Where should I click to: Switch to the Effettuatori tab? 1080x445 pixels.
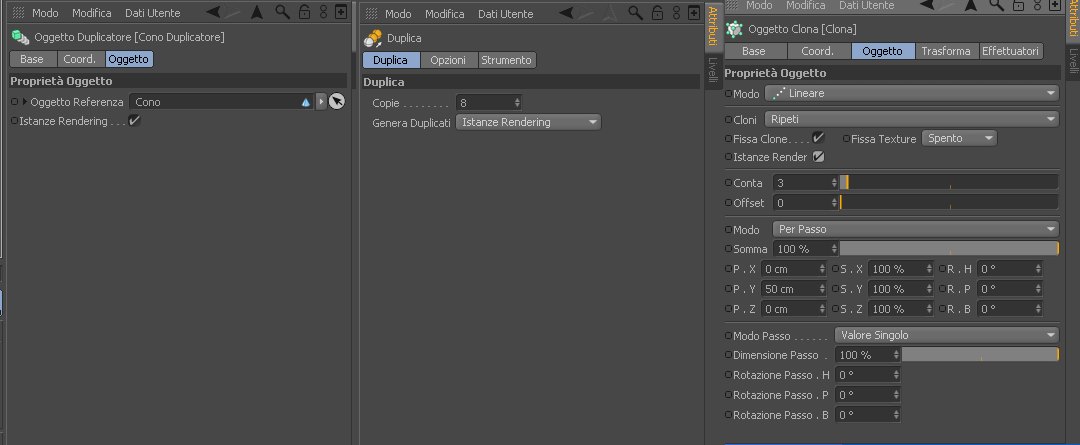pyautogui.click(x=1010, y=51)
